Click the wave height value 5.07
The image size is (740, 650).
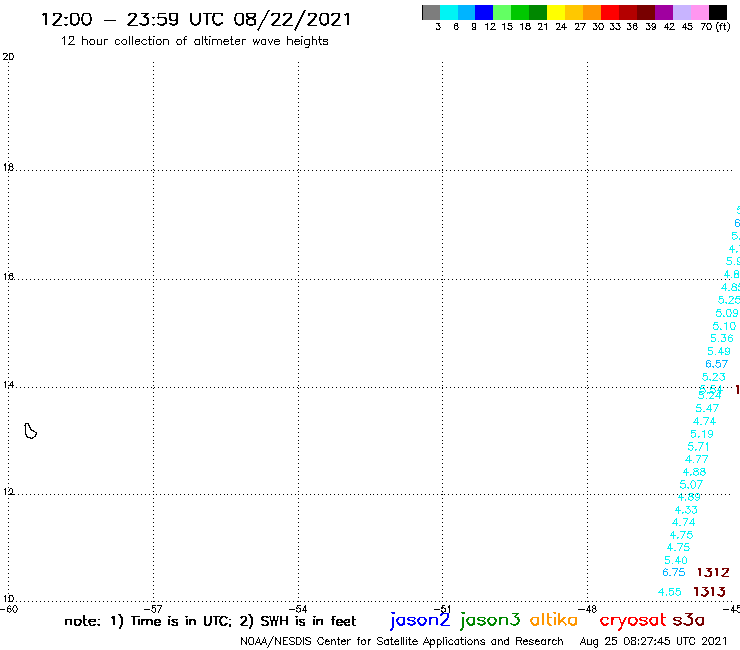(691, 485)
